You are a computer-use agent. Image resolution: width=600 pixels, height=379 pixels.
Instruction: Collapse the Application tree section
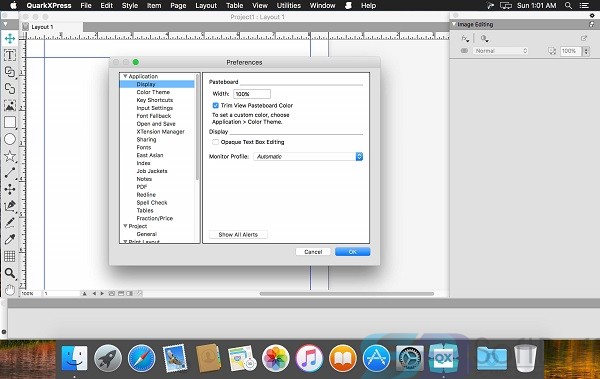[x=125, y=76]
